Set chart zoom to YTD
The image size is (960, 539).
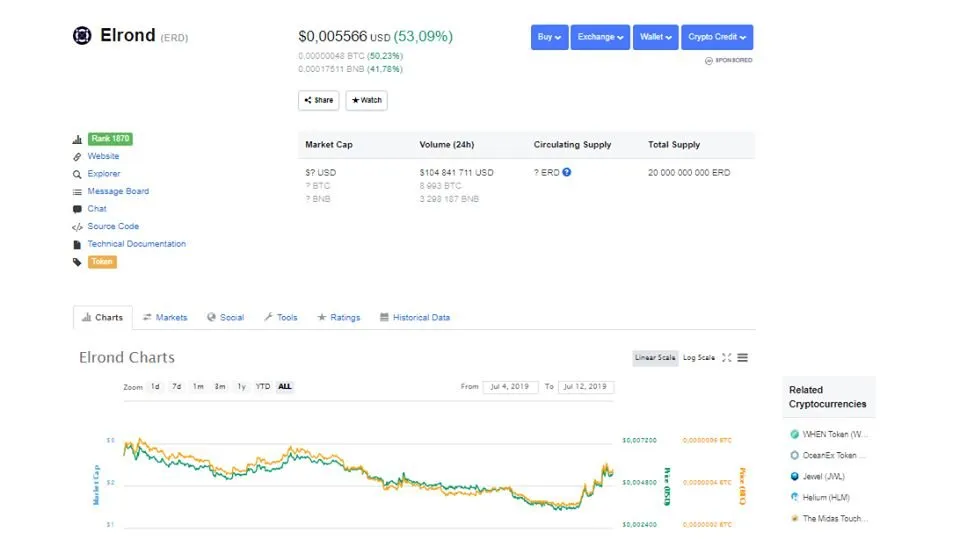(263, 386)
